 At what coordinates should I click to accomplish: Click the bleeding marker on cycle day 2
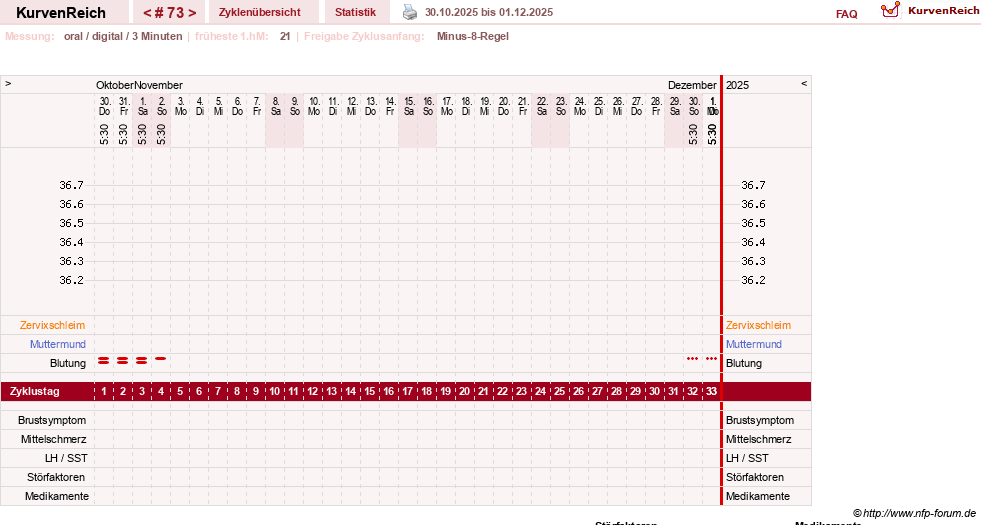point(123,360)
